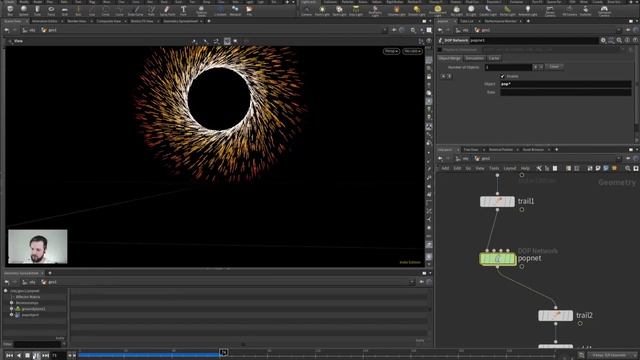Switch to the Performance Monitor tab
The height and width of the screenshot is (360, 640).
click(x=500, y=21)
